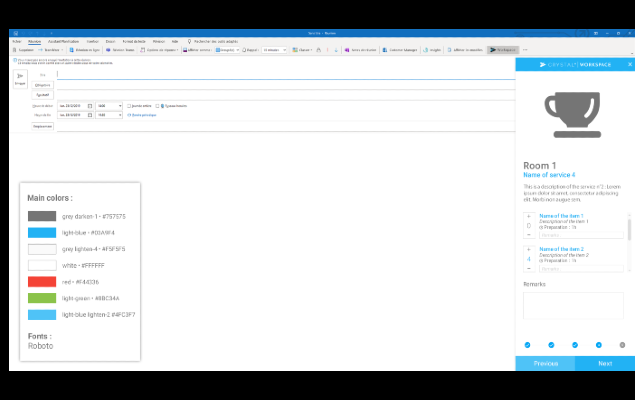This screenshot has width=635, height=400.
Task: Click the Notes de réunion OneNote icon
Action: (x=347, y=50)
